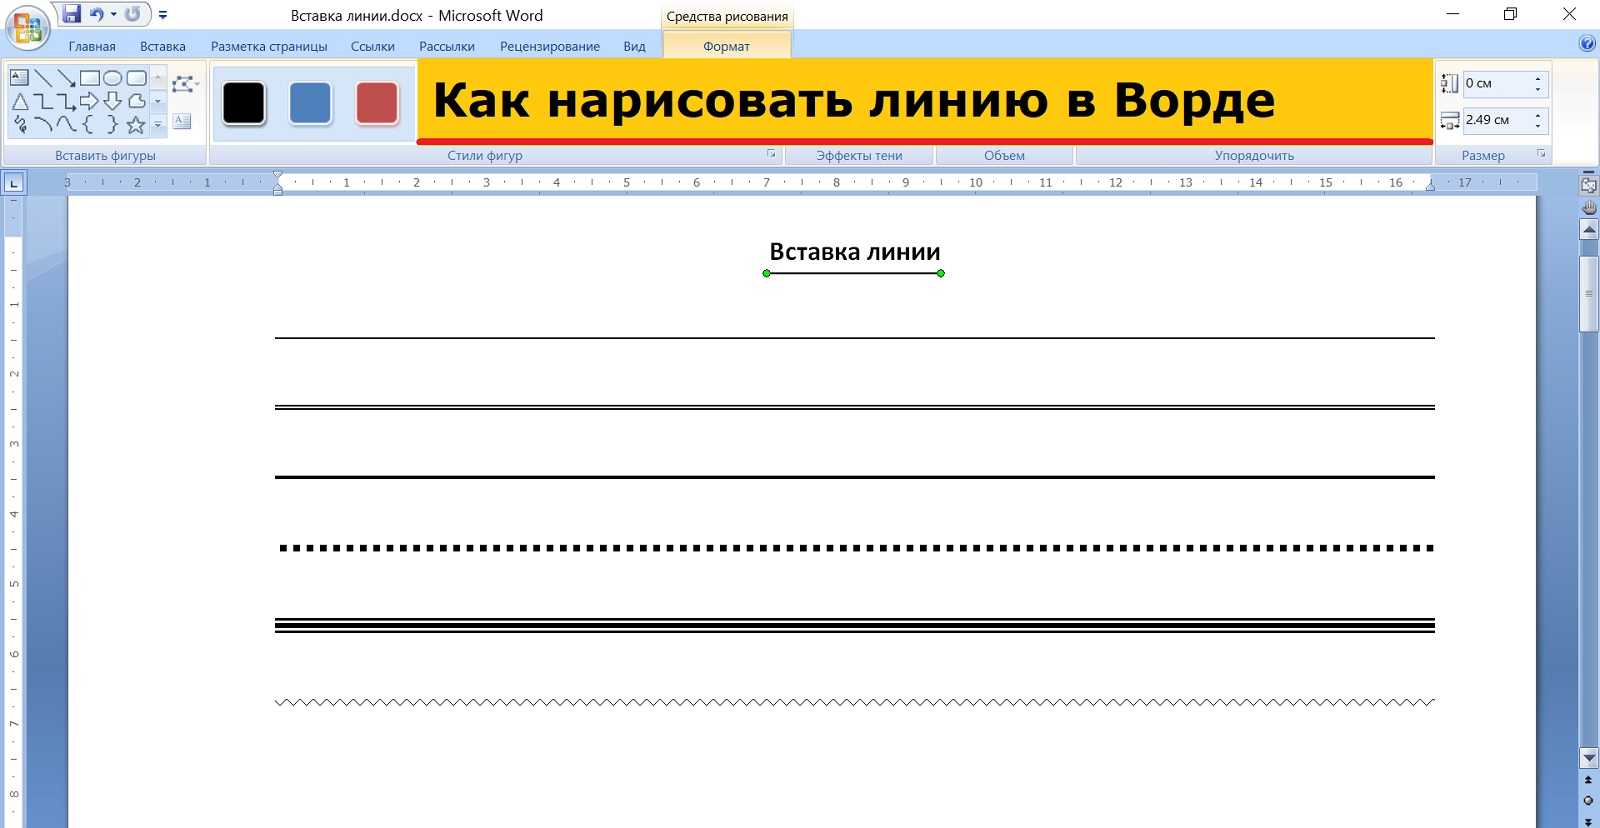Click the Redo icon in Quick Access
Image resolution: width=1600 pixels, height=828 pixels.
coord(132,14)
